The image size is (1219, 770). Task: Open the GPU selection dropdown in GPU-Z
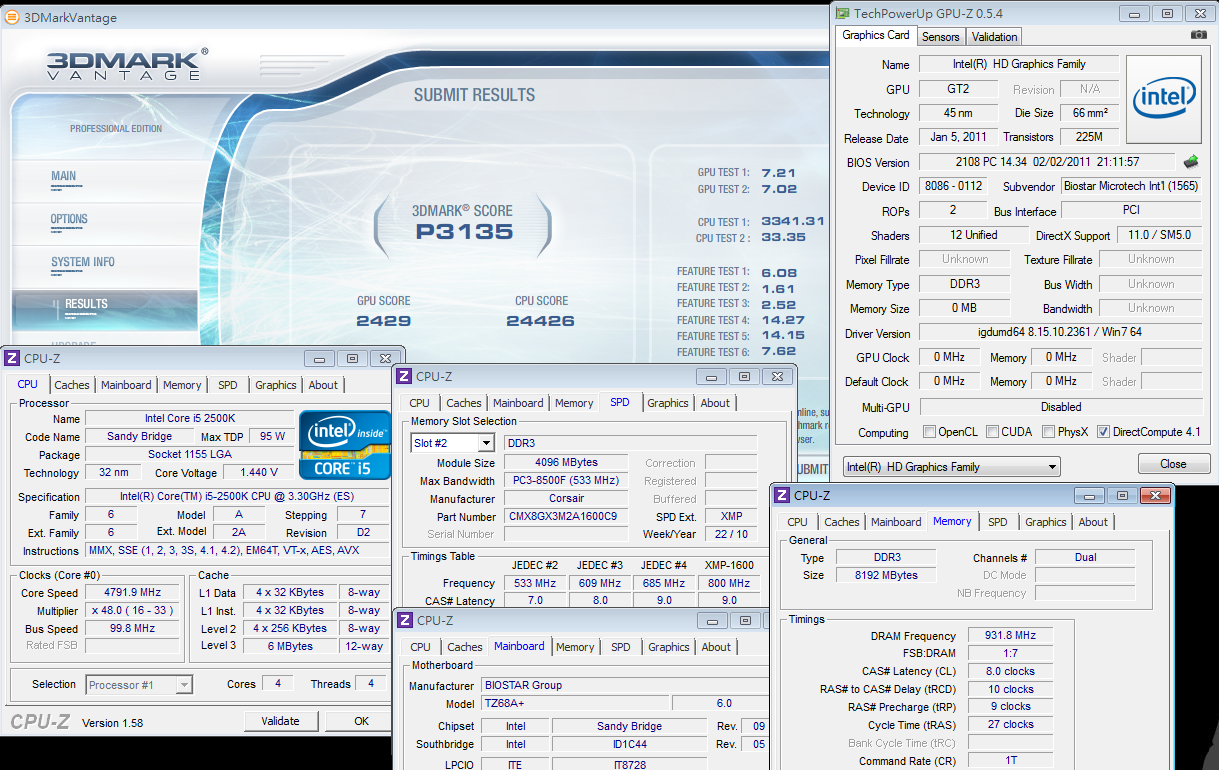951,467
